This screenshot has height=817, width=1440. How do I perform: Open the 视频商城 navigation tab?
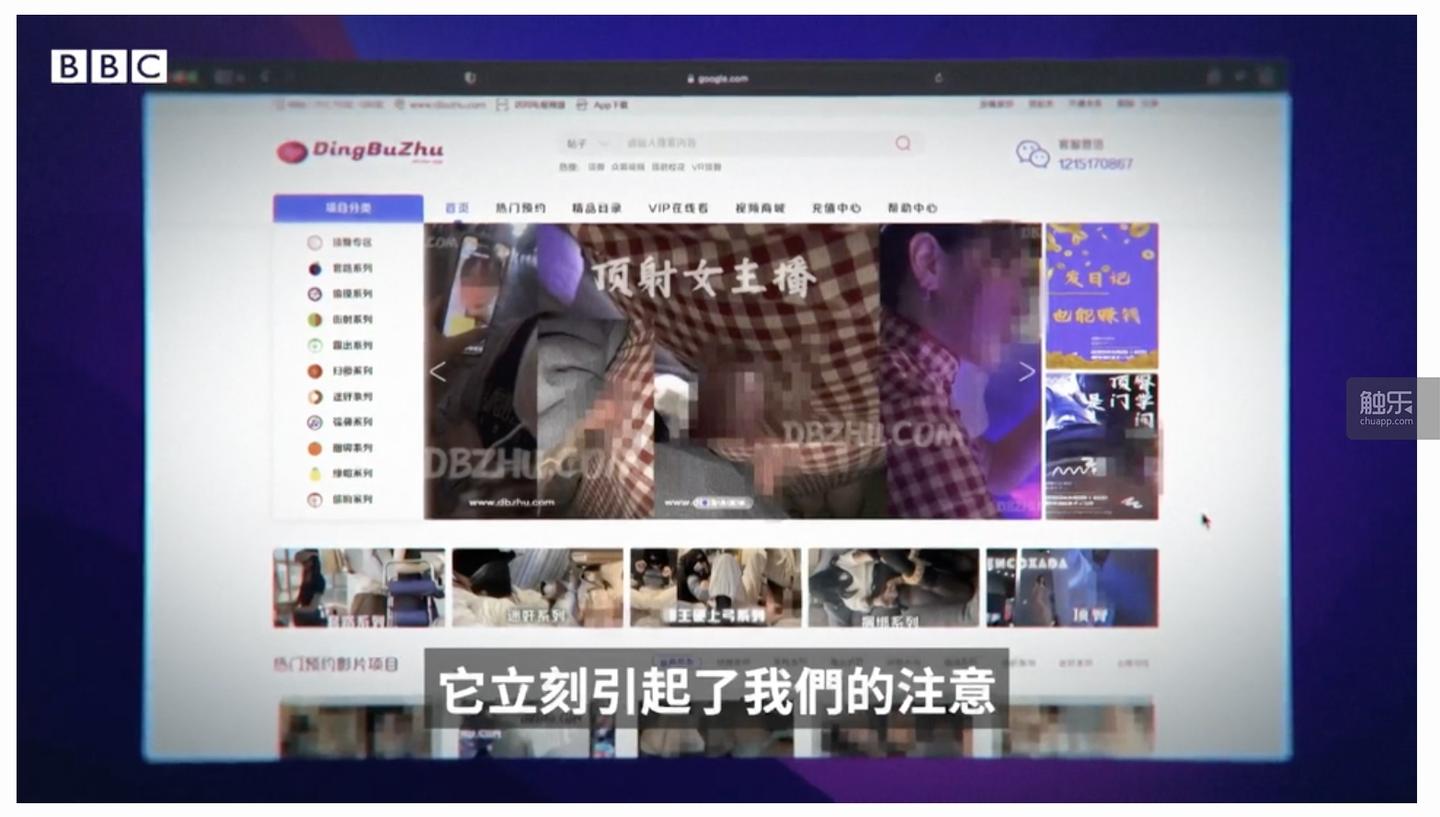coord(760,208)
